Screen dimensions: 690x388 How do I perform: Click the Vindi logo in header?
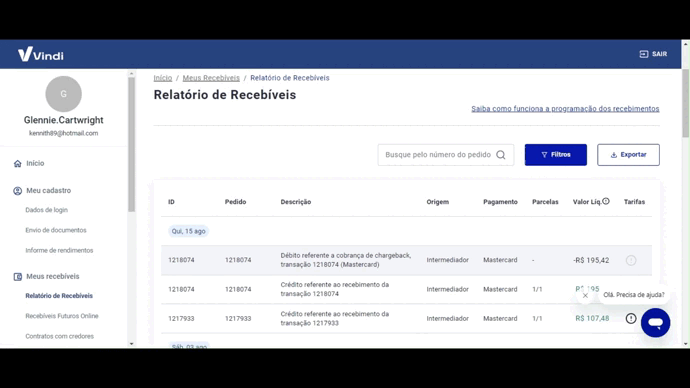click(40, 54)
